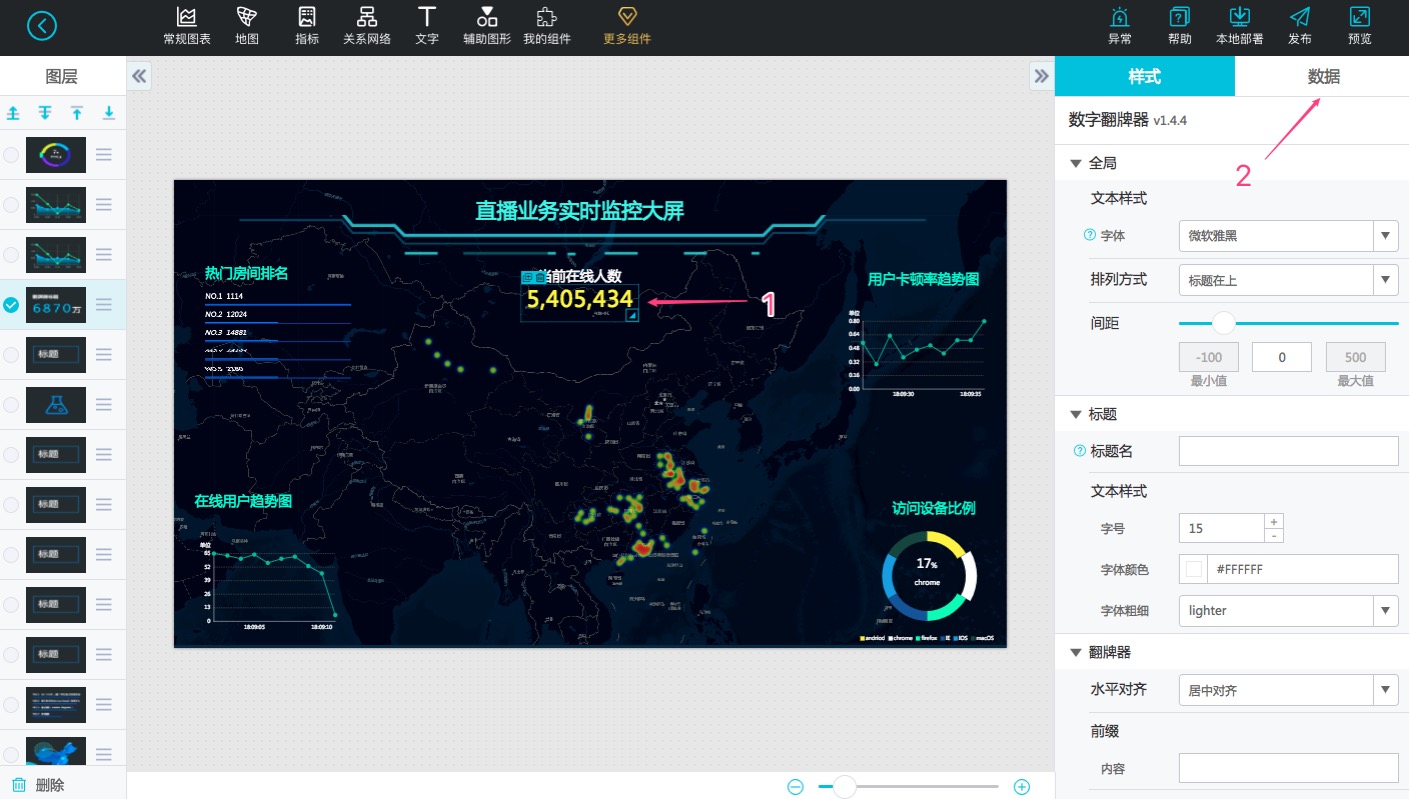1410x799 pixels.
Task: Uncheck the 6870万 layer checkbox
Action: pyautogui.click(x=11, y=305)
